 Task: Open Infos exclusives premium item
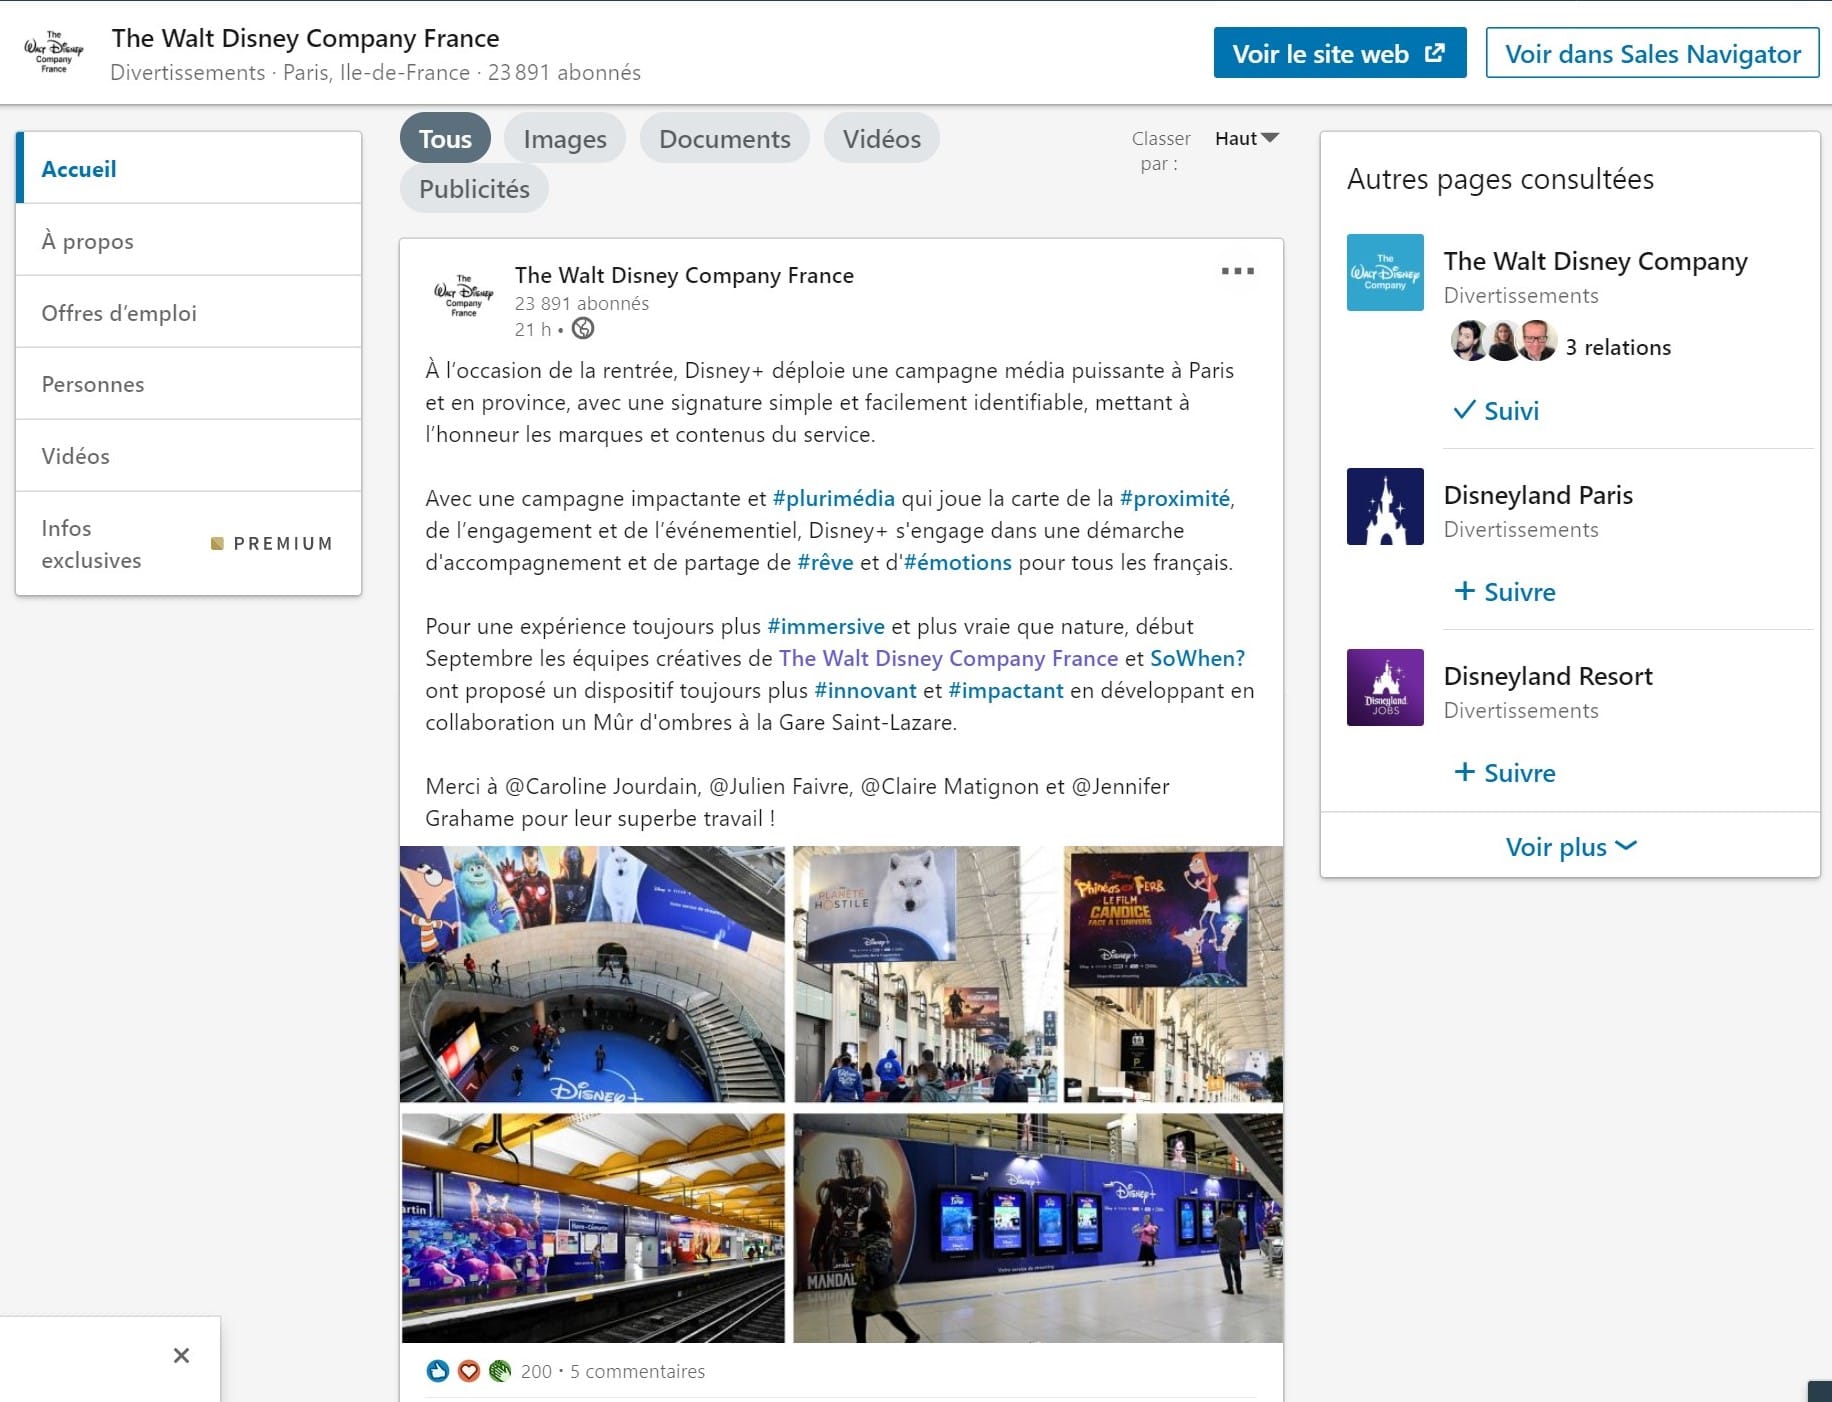click(189, 543)
